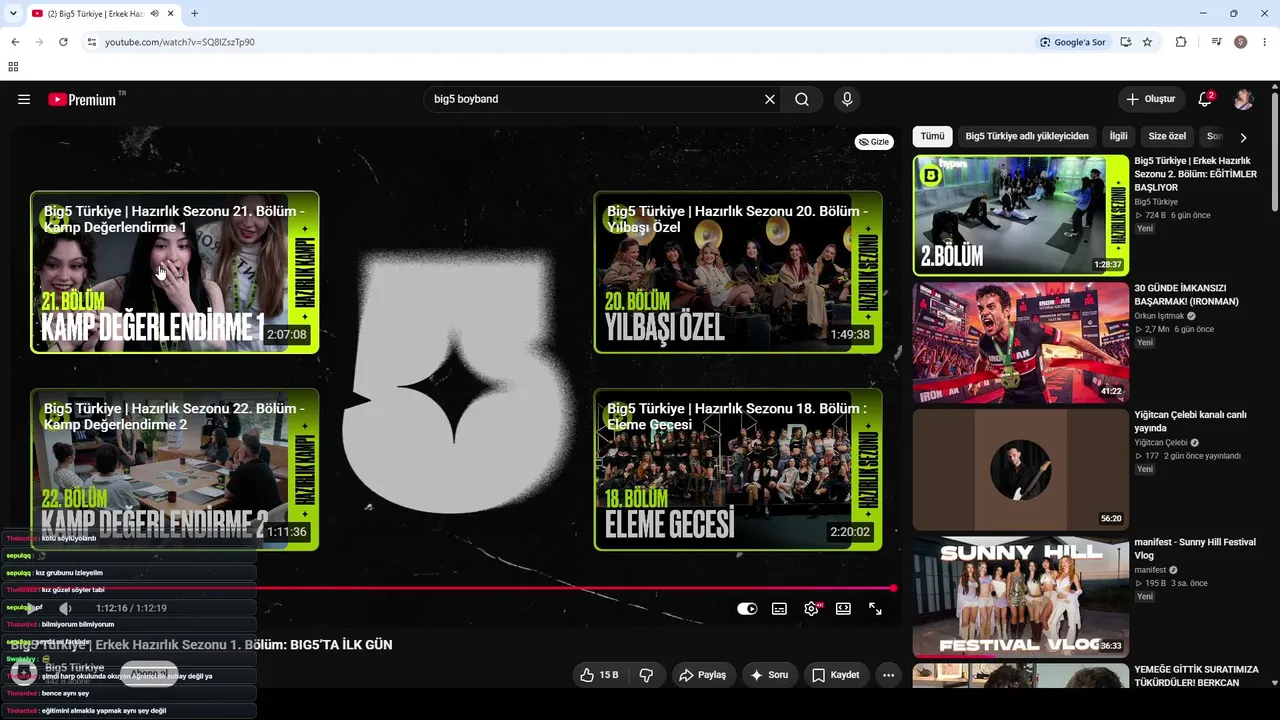Open end-screen video 22. Bölüm Kamp Değerlendirme 2
1280x720 pixels.
175,469
